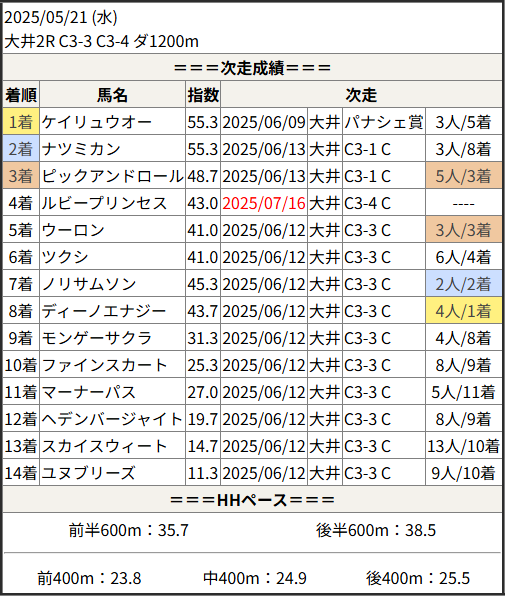Select the 前半600m：35.7 pace value
Viewport: 505px width, 596px height.
(x=128, y=530)
